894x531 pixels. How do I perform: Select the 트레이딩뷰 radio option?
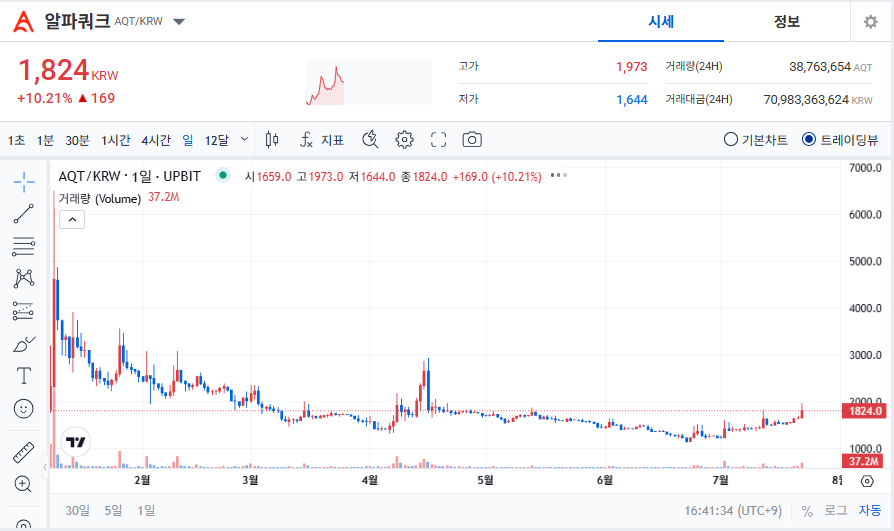(840, 140)
